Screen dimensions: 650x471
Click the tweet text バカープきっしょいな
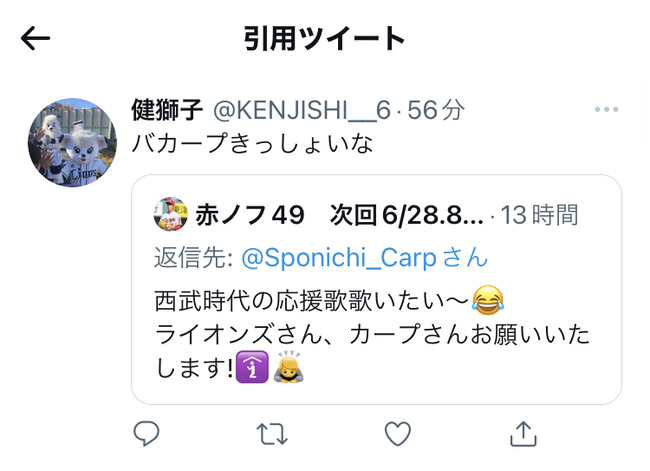coord(252,143)
